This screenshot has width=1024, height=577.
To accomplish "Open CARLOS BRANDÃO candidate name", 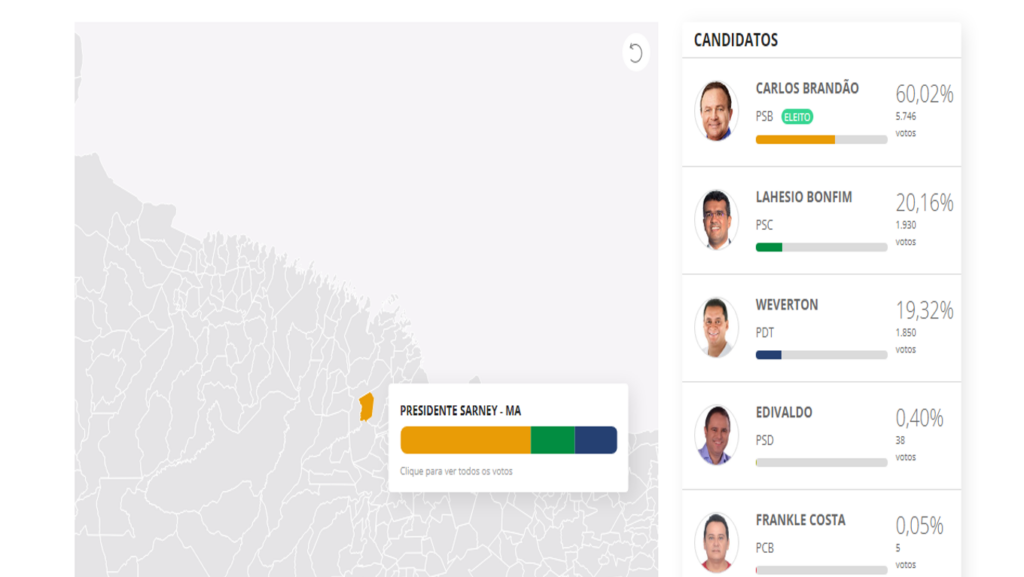I will coord(807,89).
